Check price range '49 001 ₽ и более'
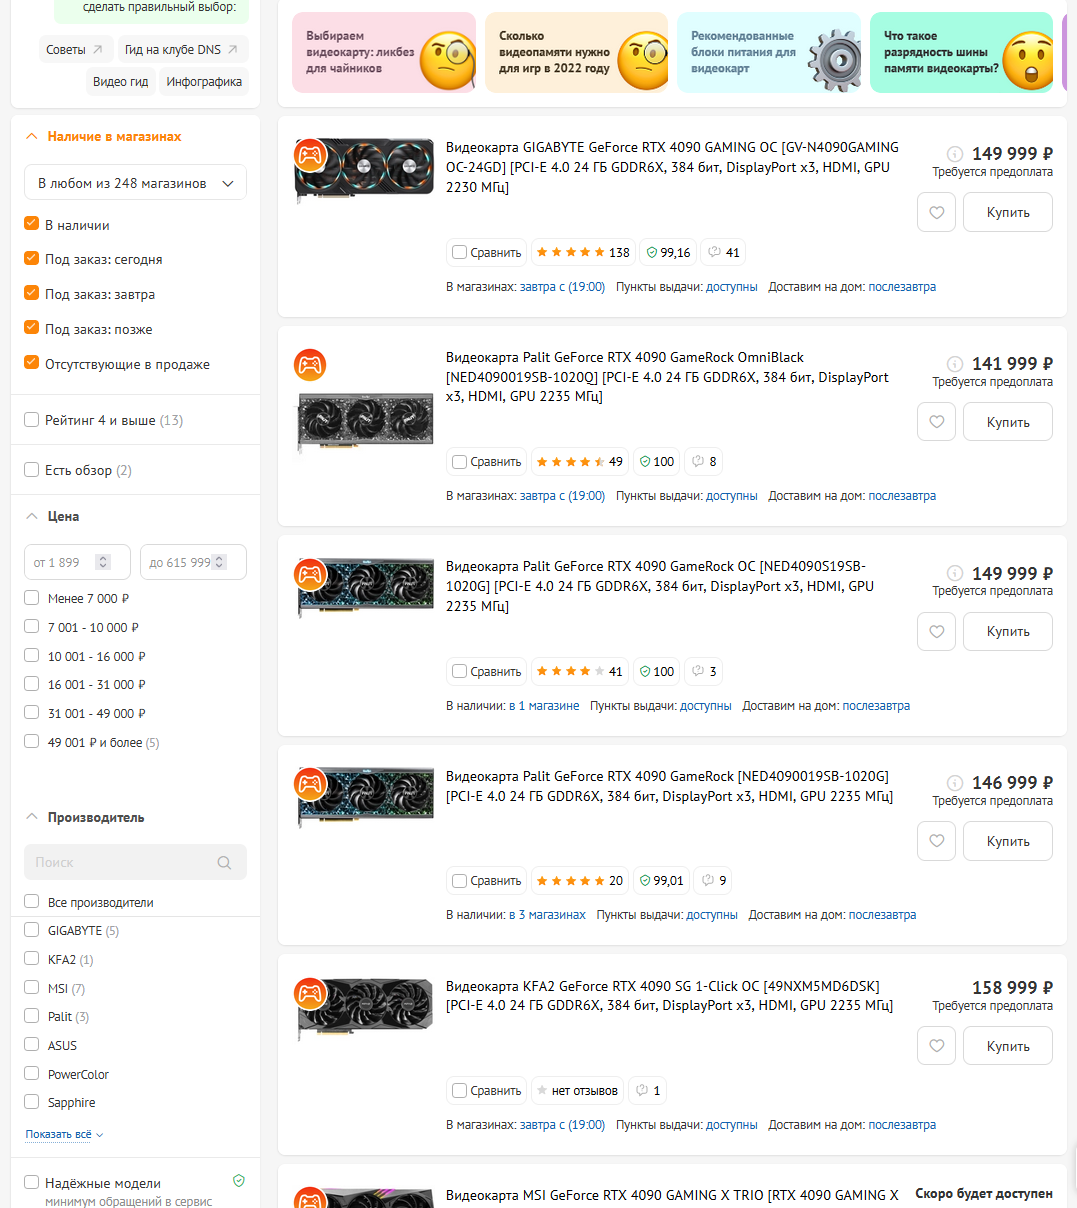Viewport: 1077px width, 1208px height. click(x=31, y=742)
